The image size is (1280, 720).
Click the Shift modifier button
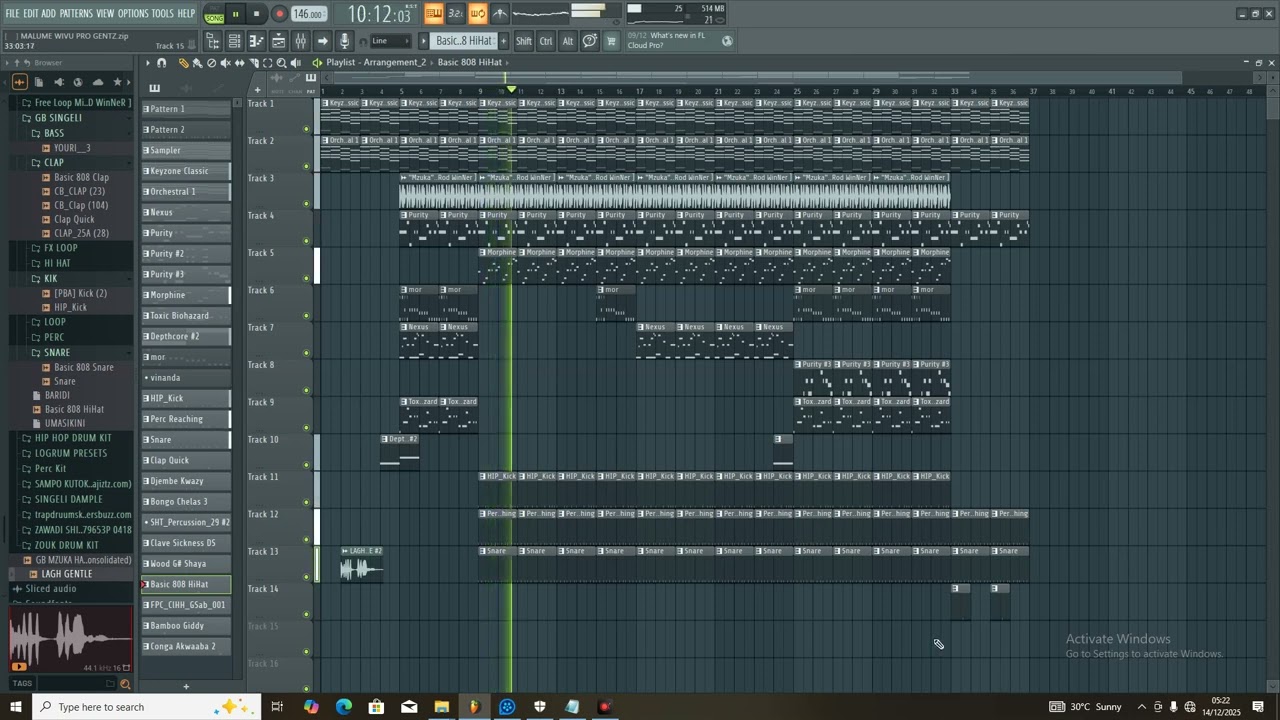524,41
